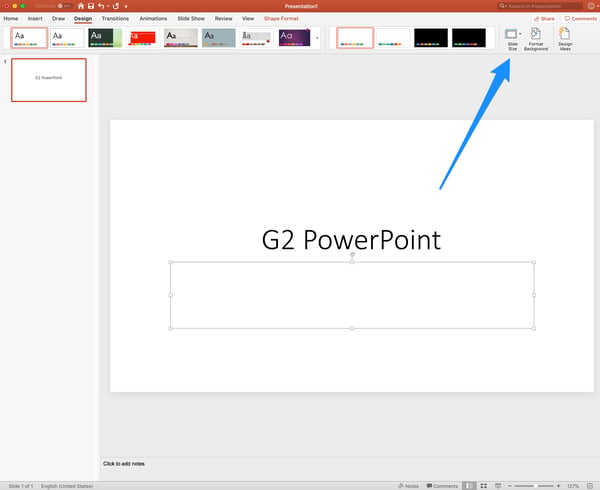Screen dimensions: 600x490
Task: Redo the action using the repeat icon
Action: click(x=116, y=6)
